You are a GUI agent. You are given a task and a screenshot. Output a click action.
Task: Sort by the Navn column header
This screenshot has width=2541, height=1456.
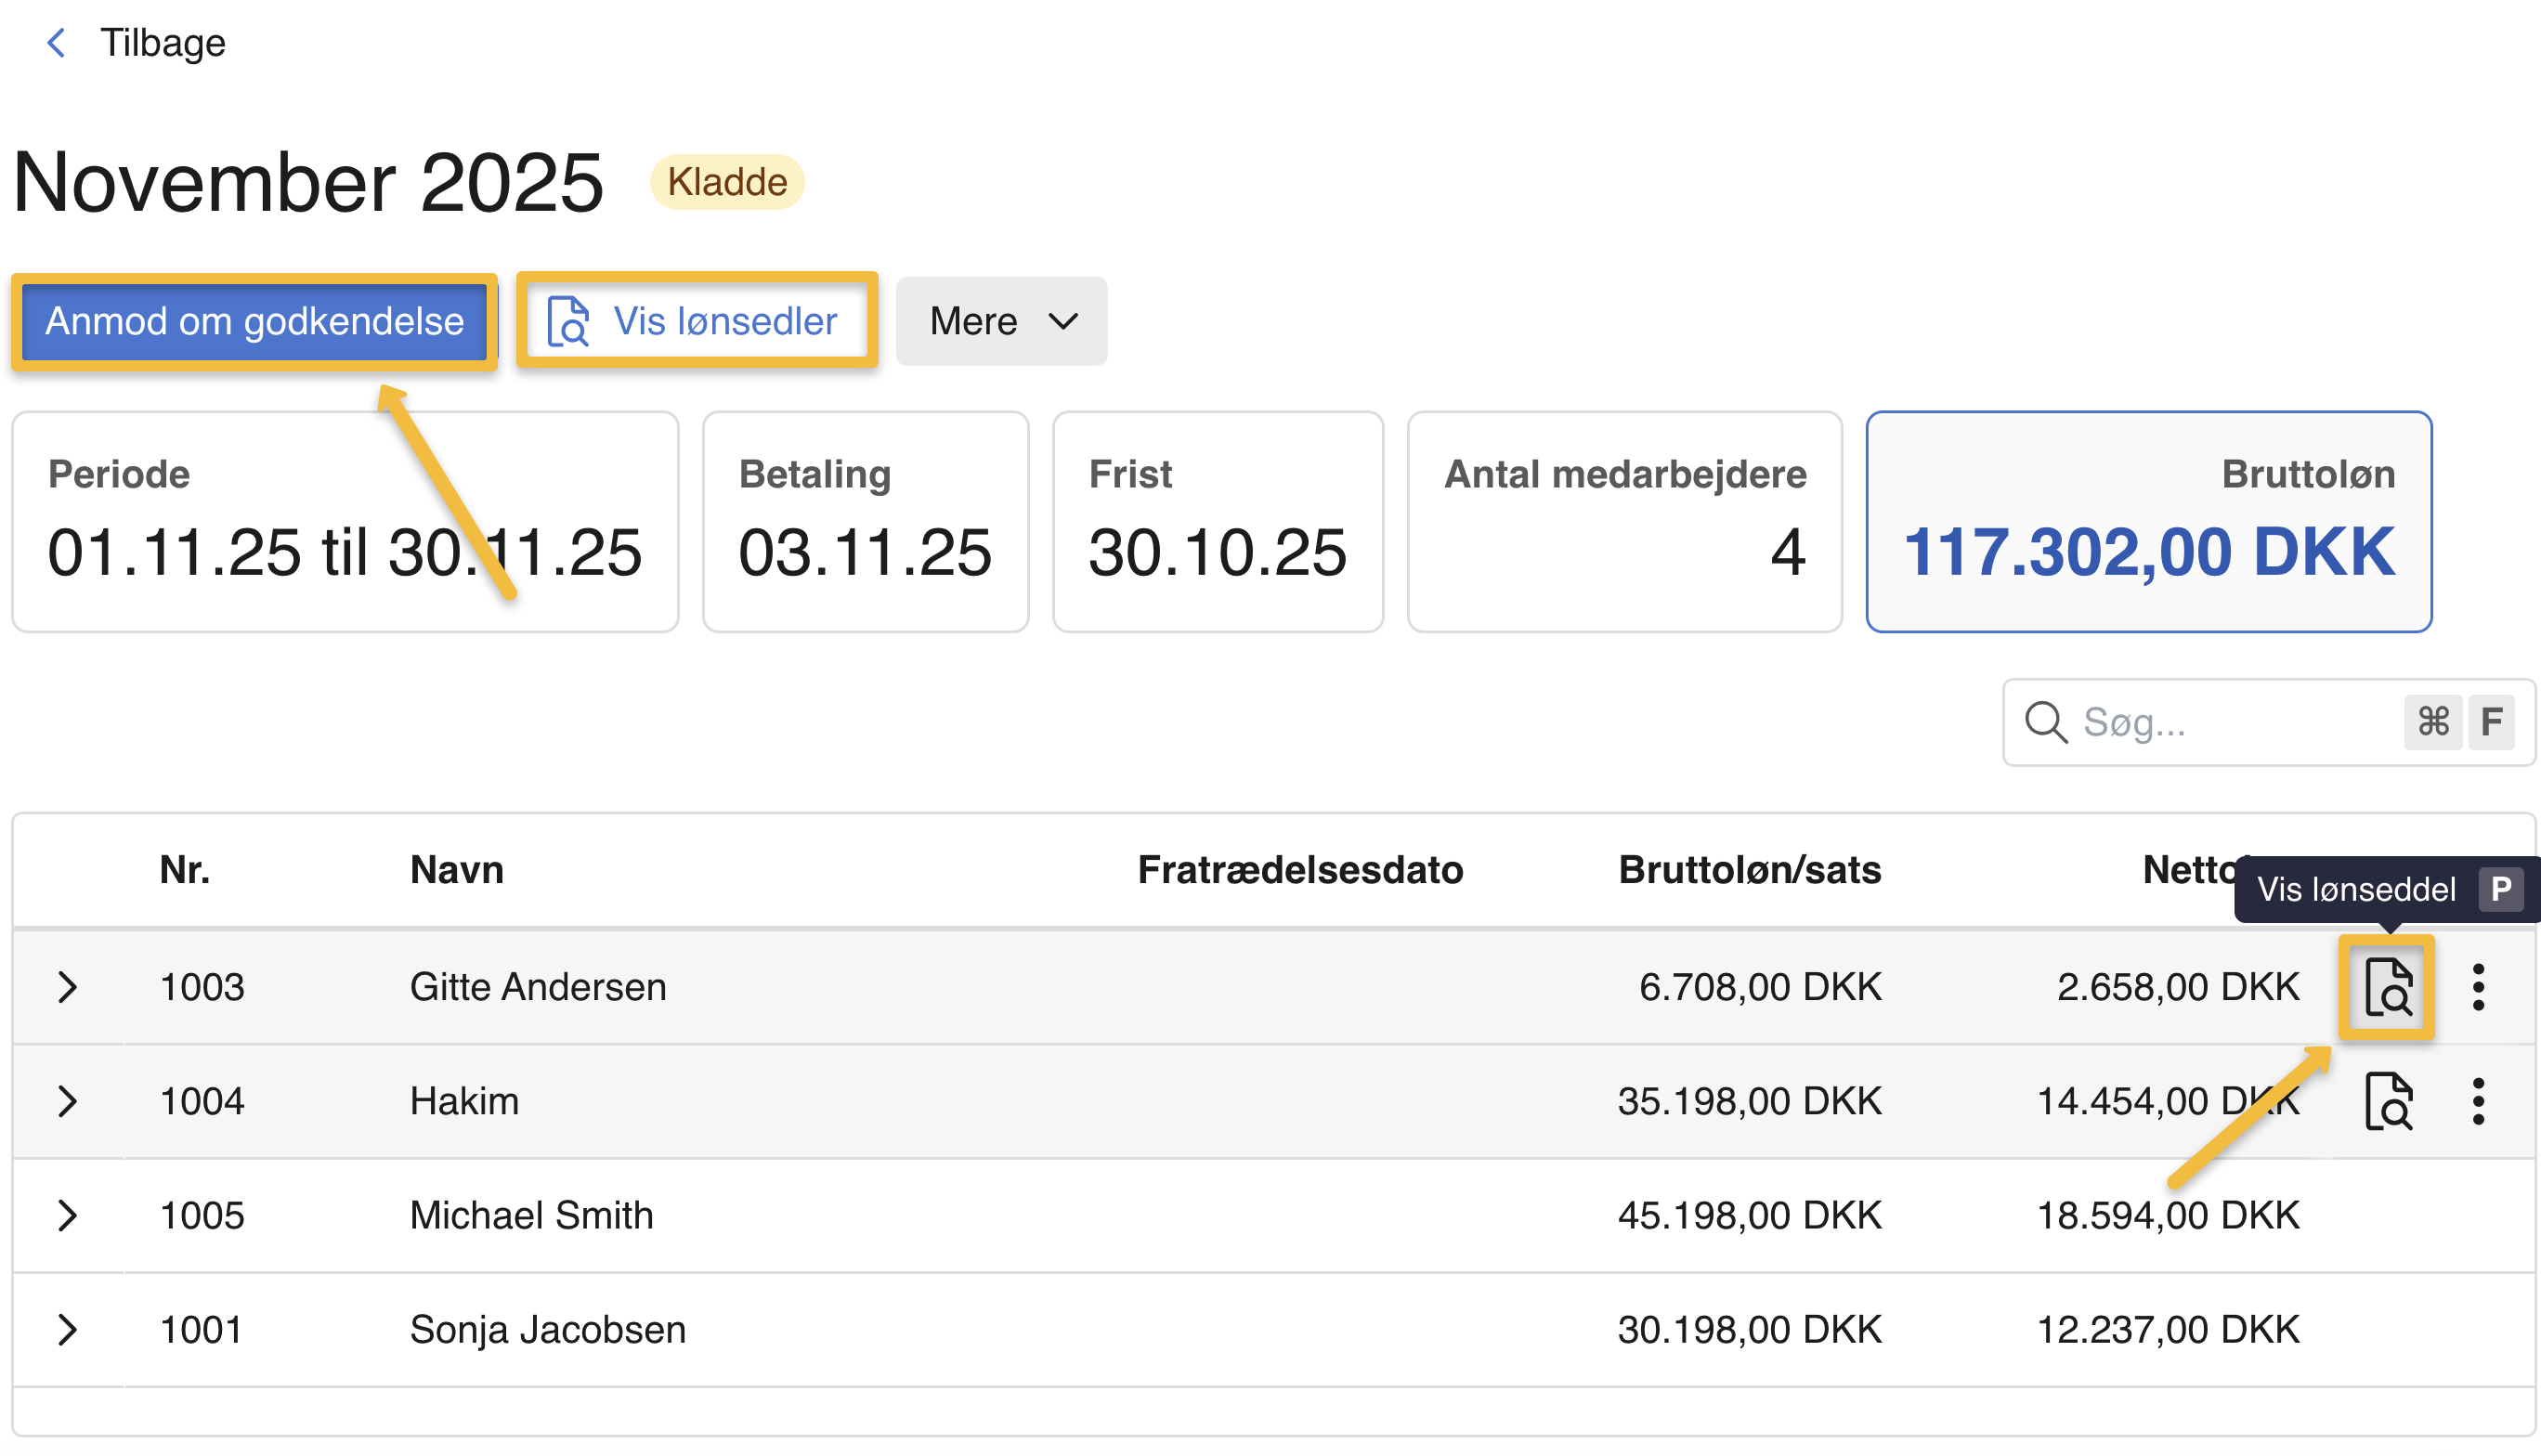point(456,870)
